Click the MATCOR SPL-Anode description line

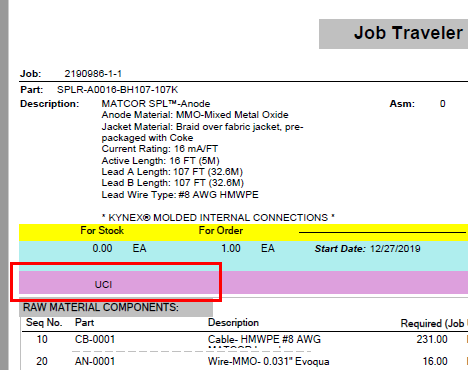point(156,104)
